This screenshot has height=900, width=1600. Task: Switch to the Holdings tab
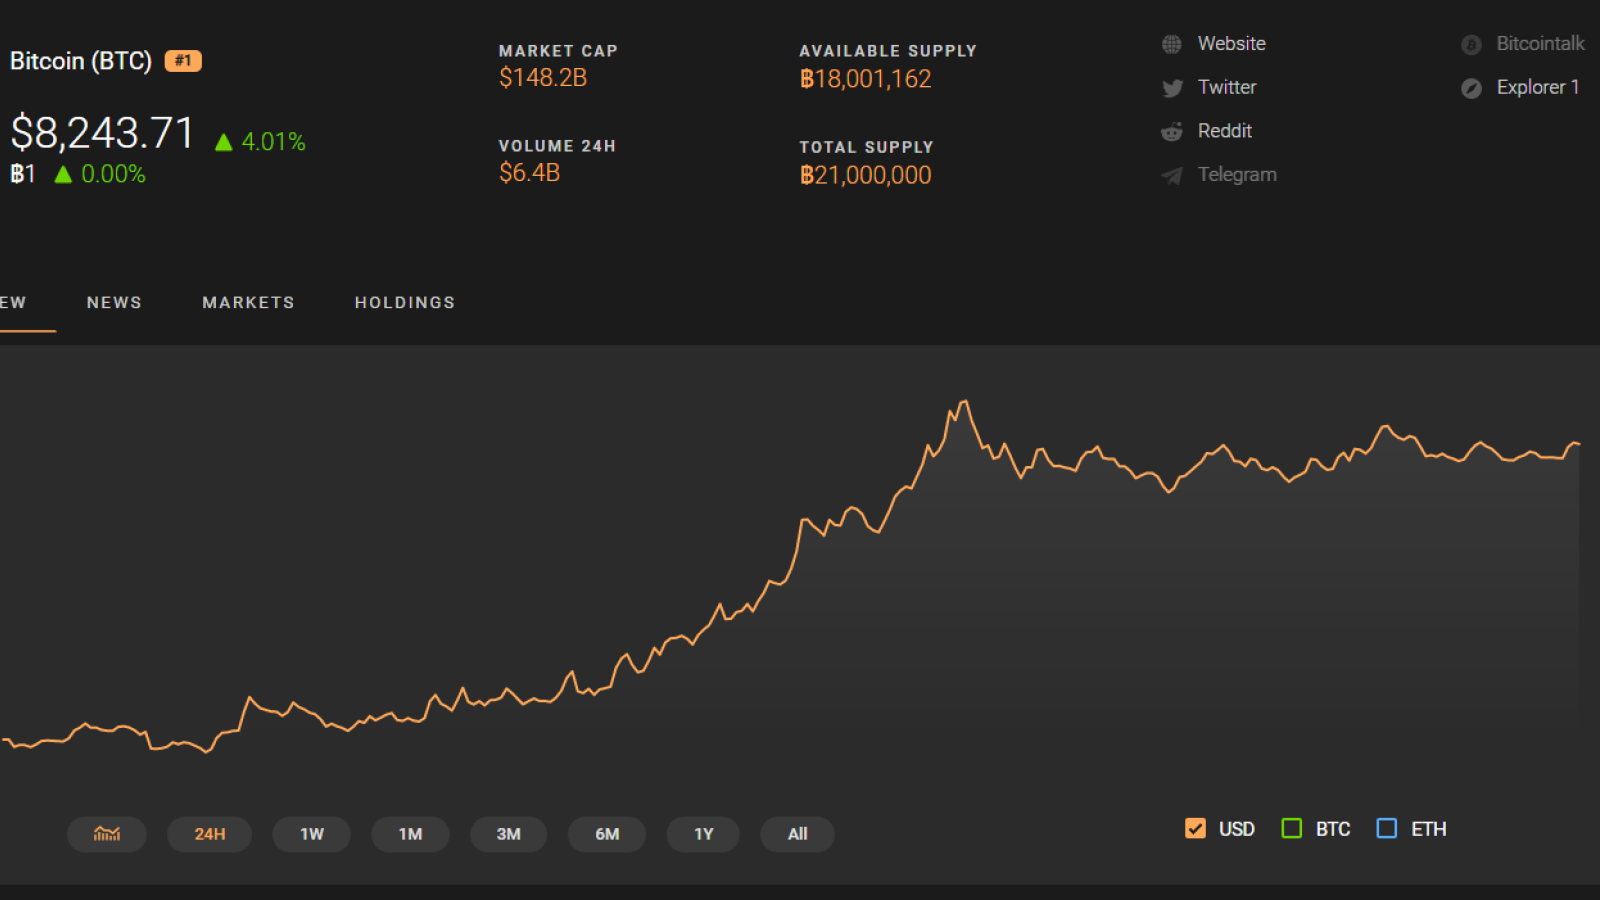point(405,302)
